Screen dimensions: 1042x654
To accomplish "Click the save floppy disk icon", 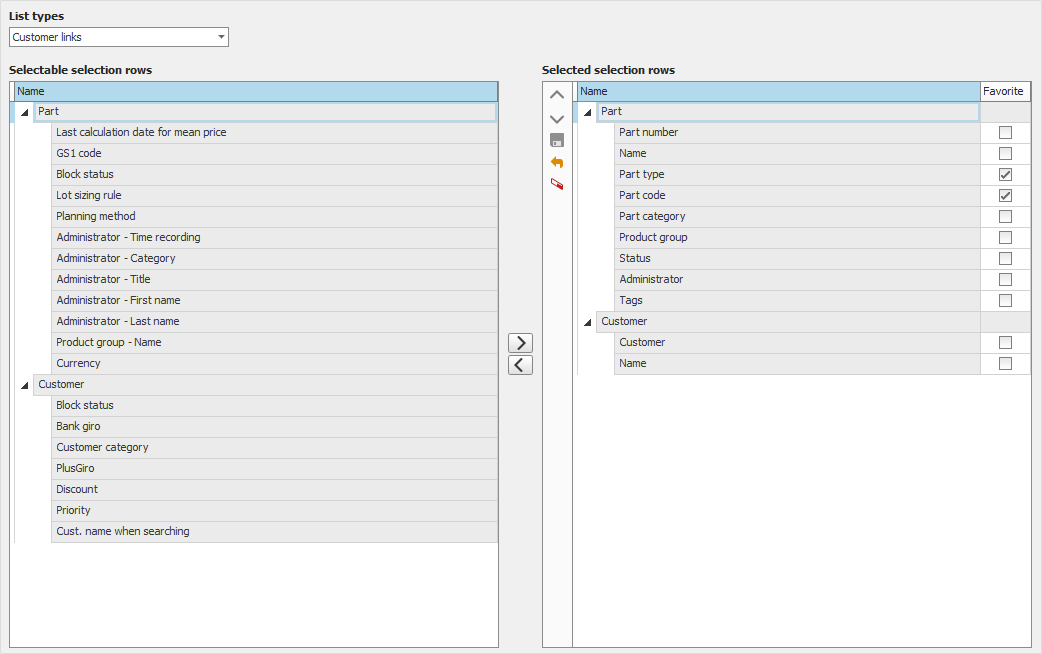I will 557,140.
